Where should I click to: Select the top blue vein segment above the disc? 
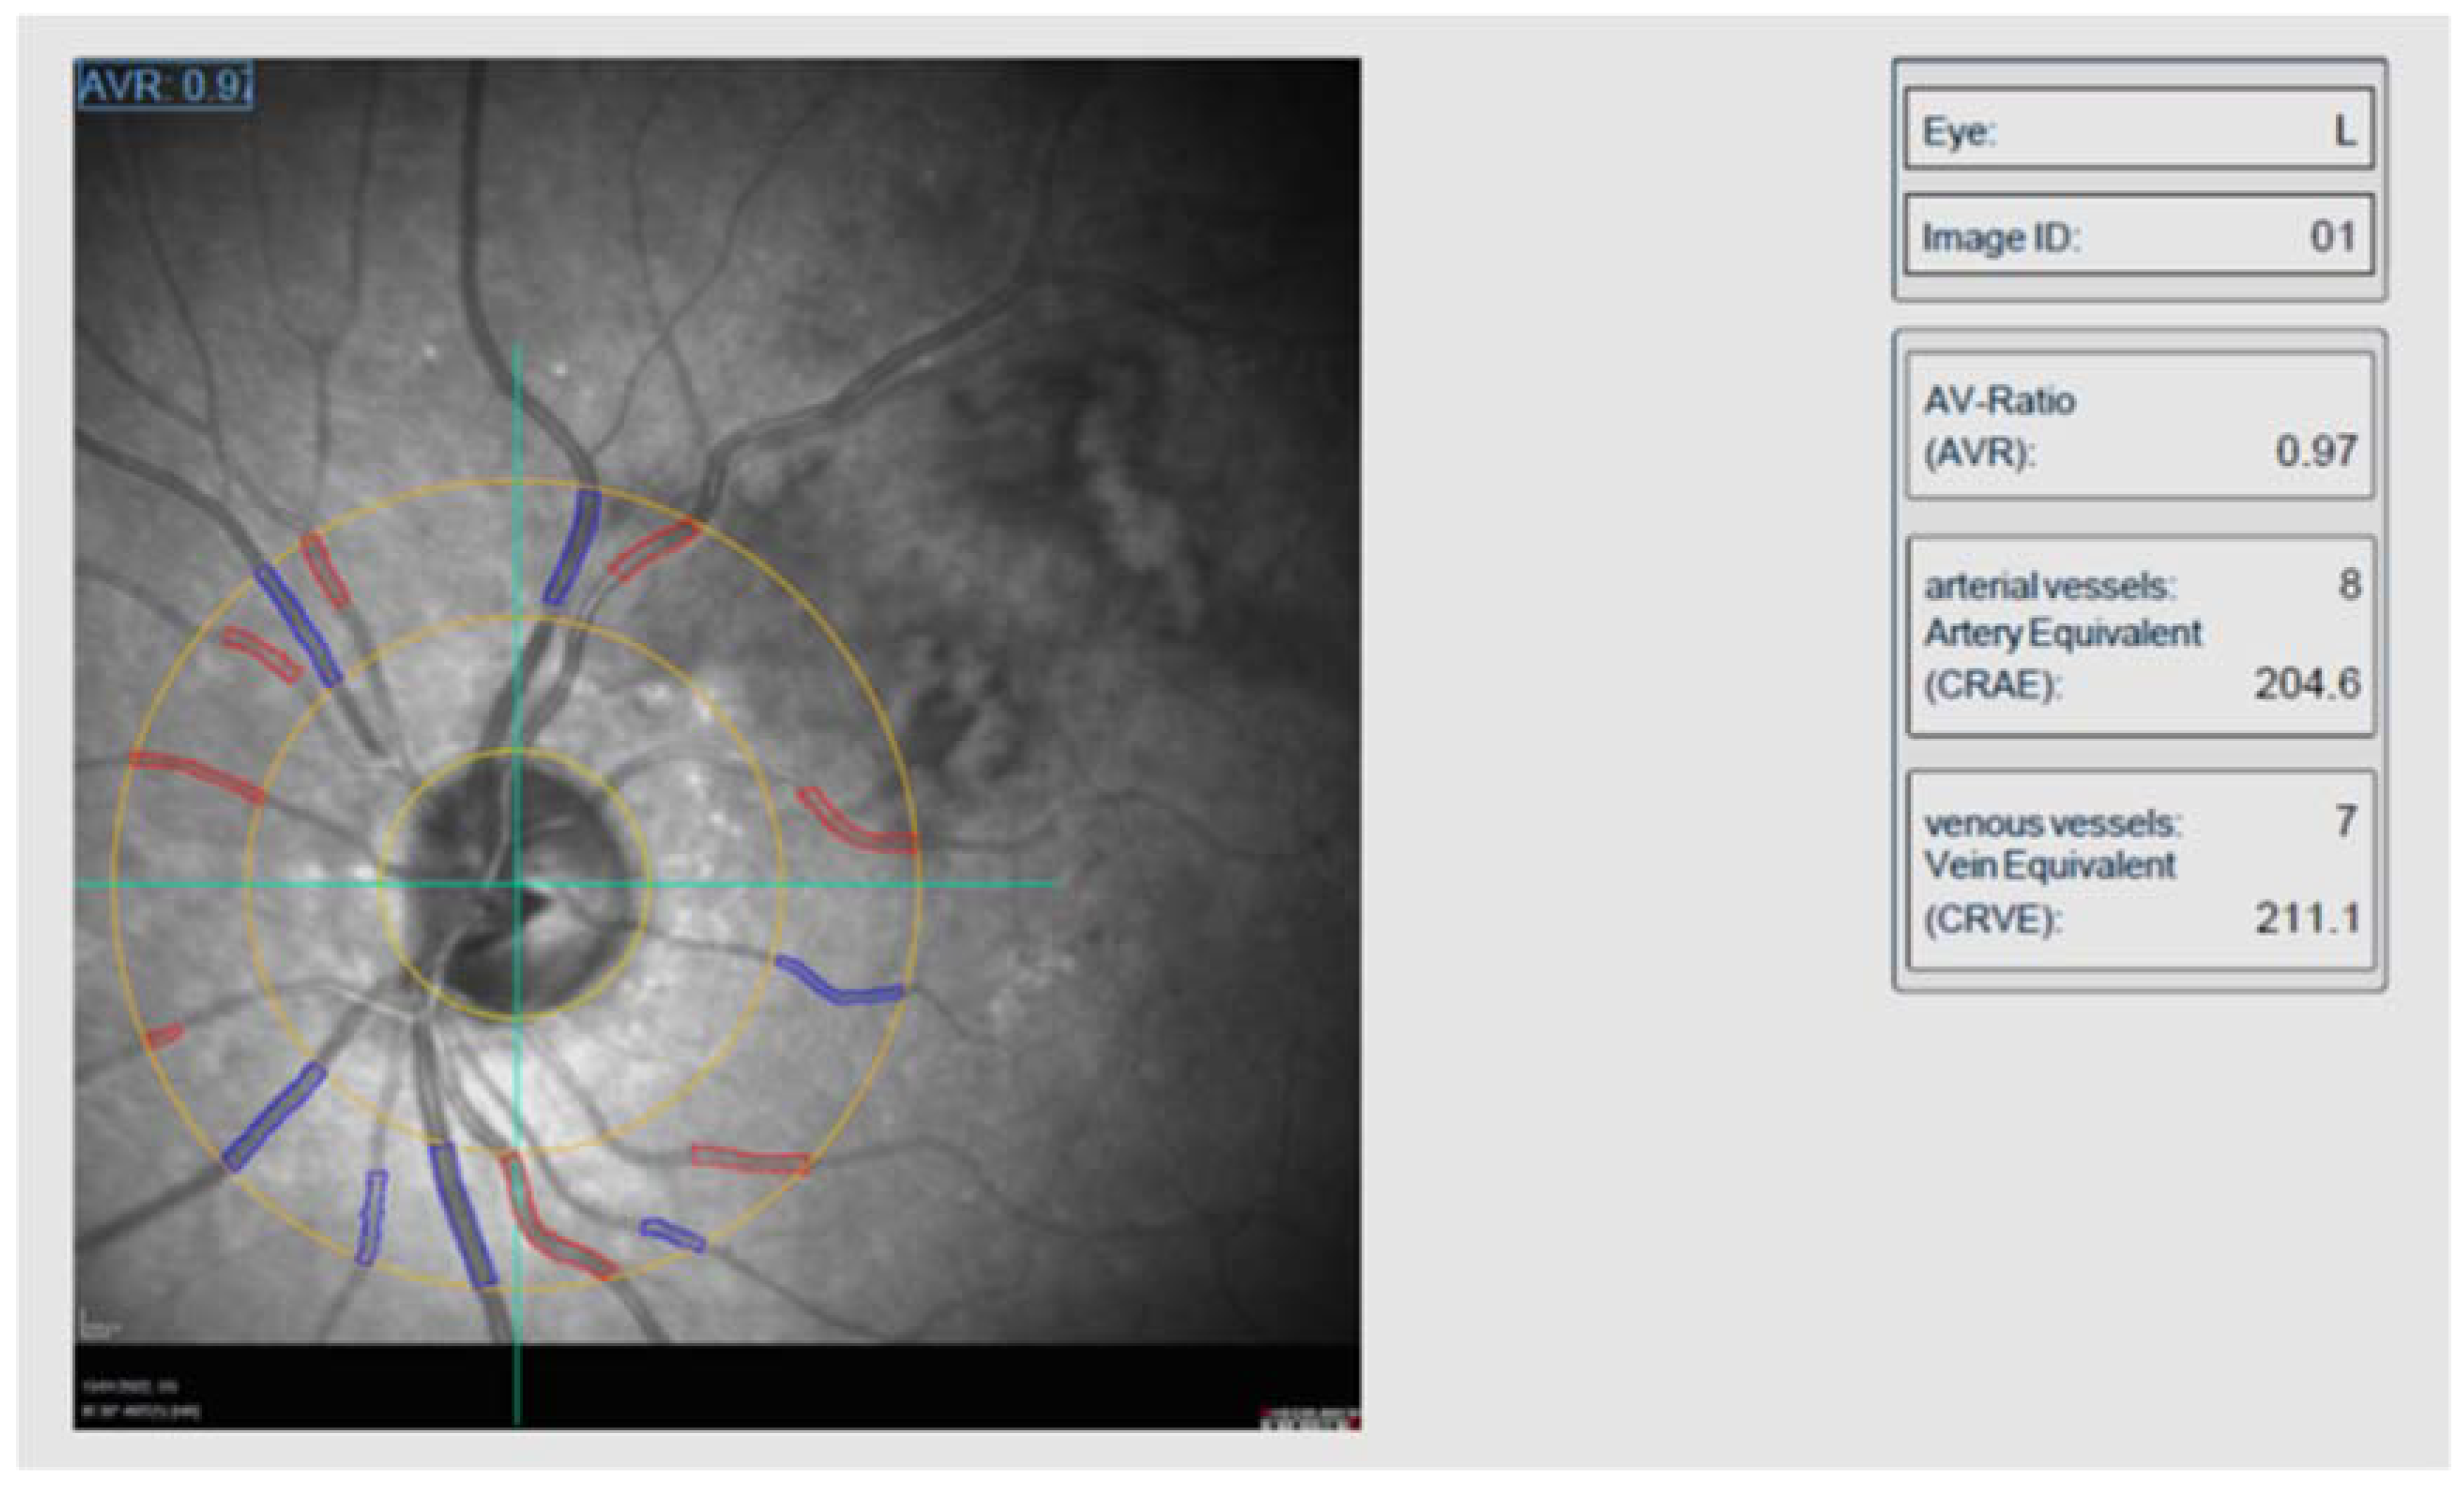(x=574, y=546)
